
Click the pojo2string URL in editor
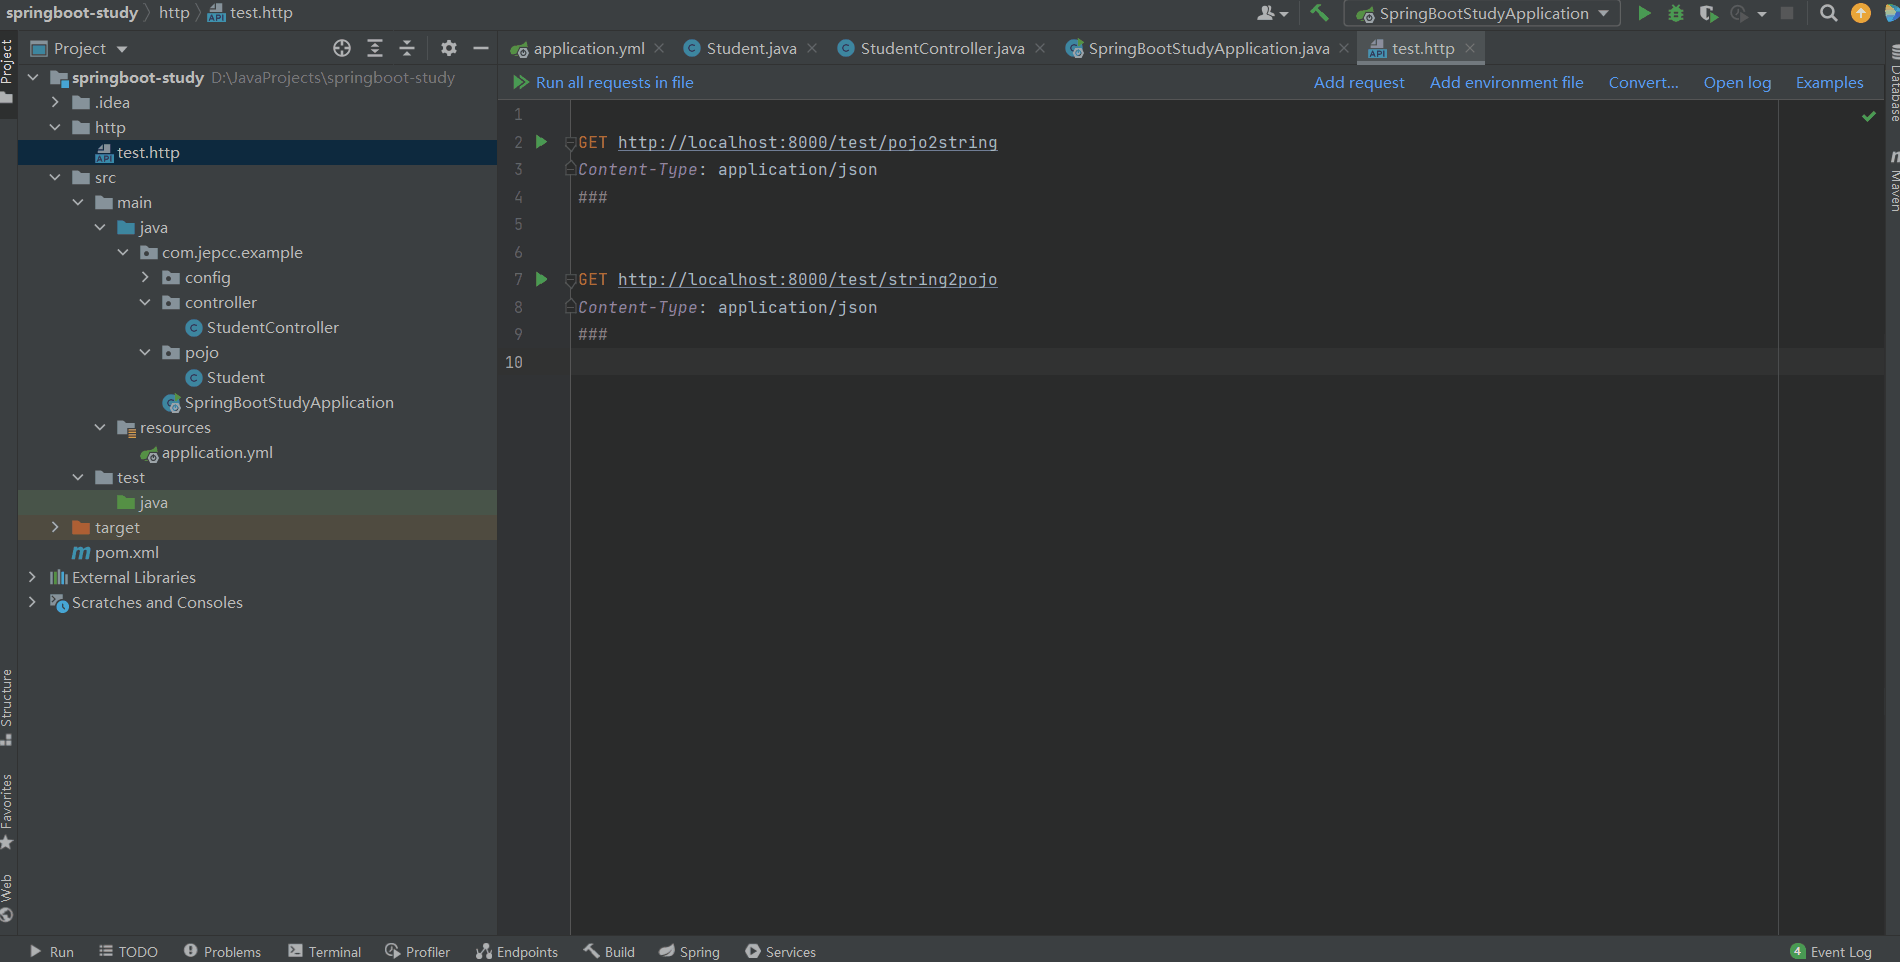807,142
